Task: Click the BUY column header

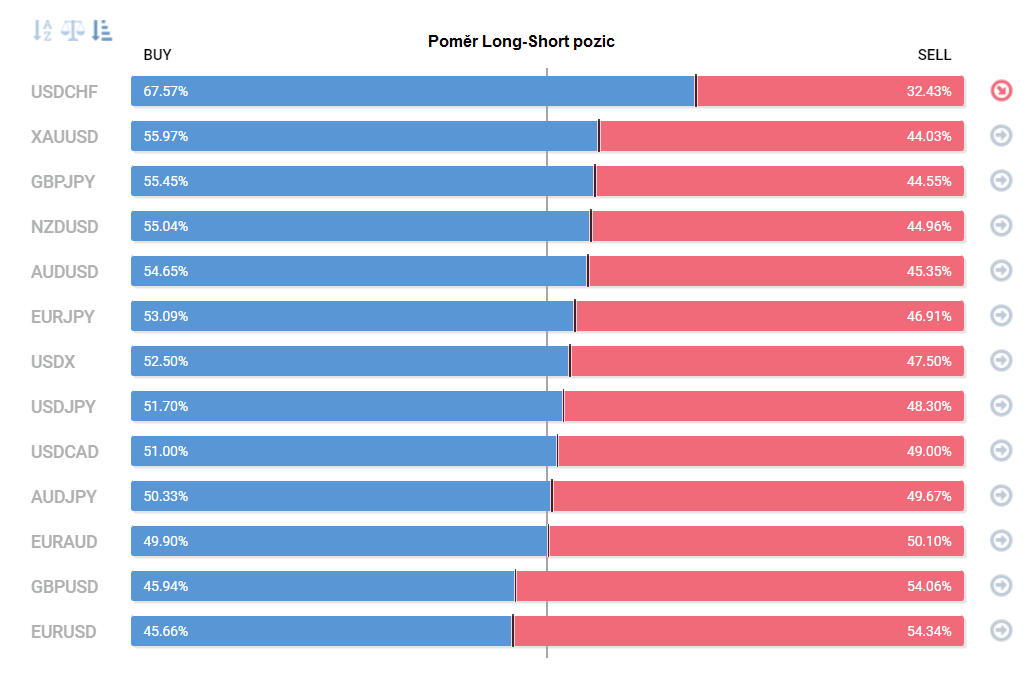Action: click(157, 55)
